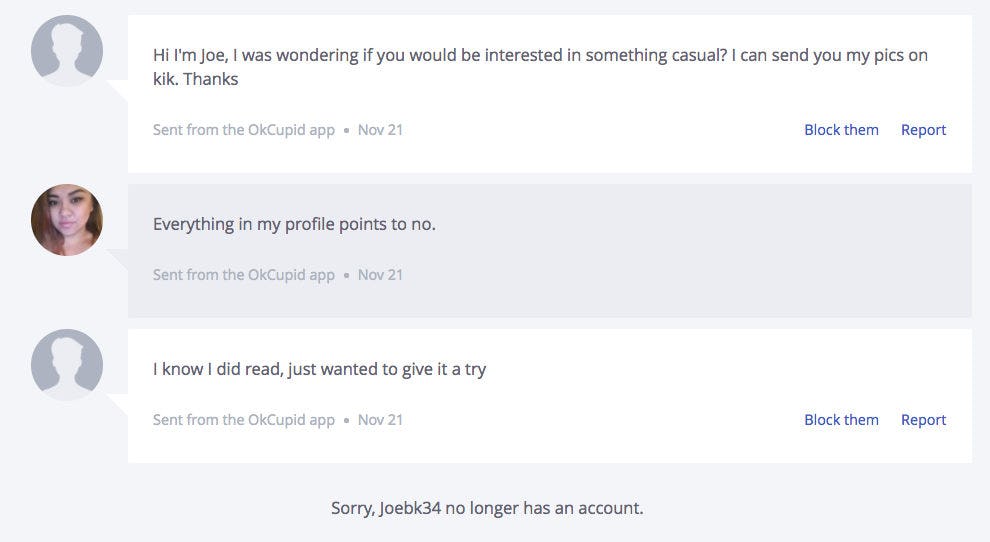This screenshot has height=542, width=990.
Task: Click the Nov 21 timestamp on the last message
Action: 380,420
